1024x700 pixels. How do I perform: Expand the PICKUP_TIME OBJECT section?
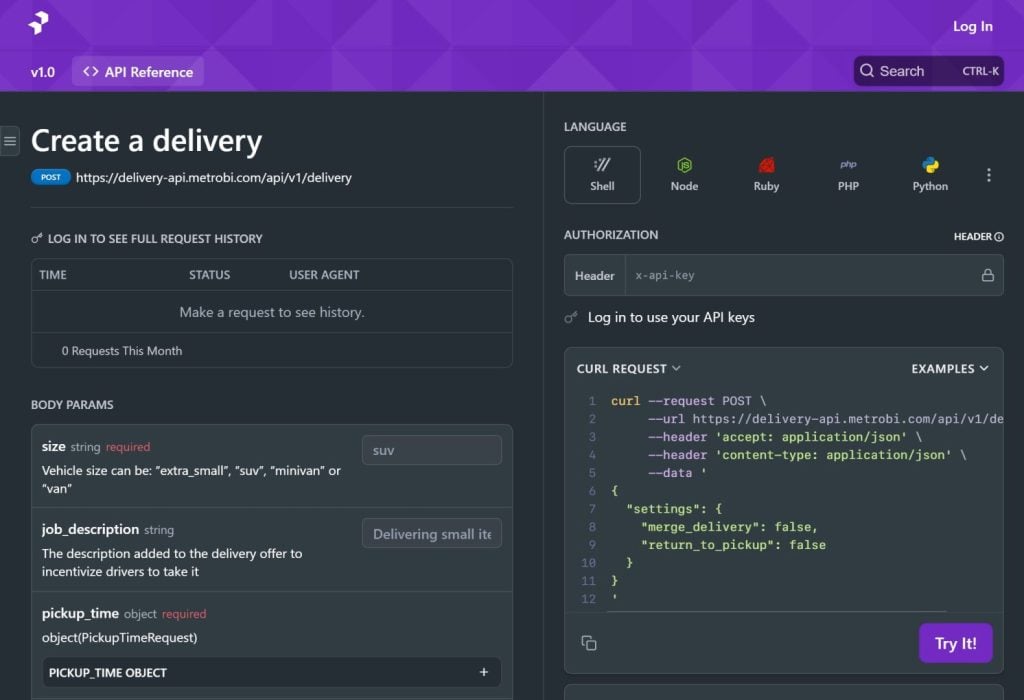pos(483,672)
